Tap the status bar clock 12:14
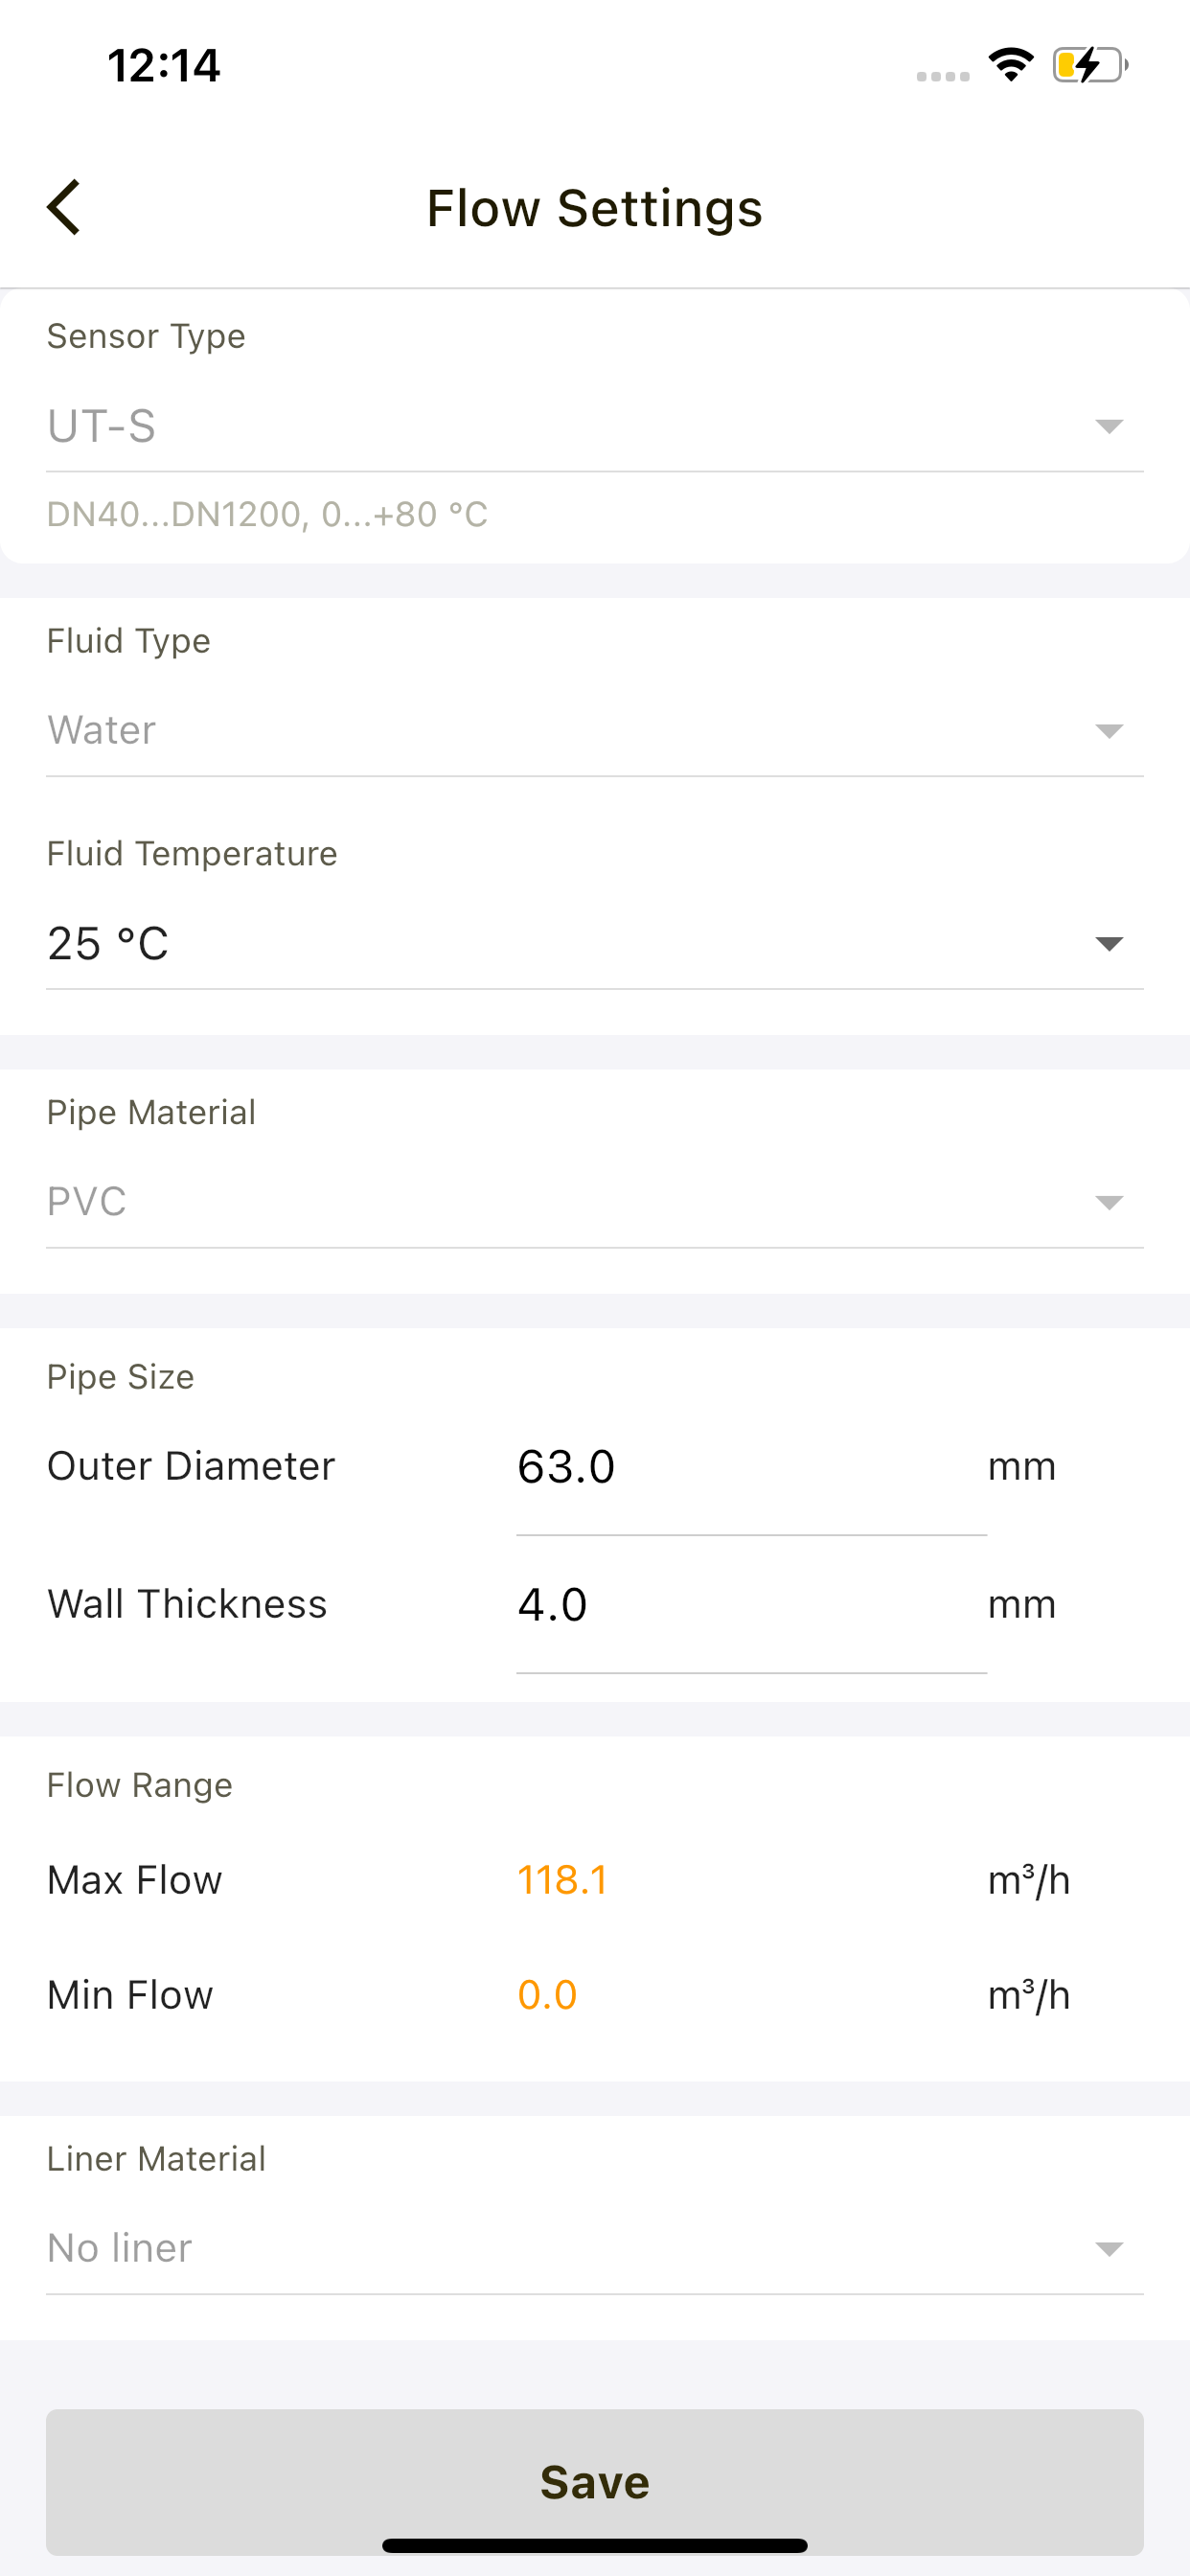Viewport: 1190px width, 2576px height. (164, 66)
